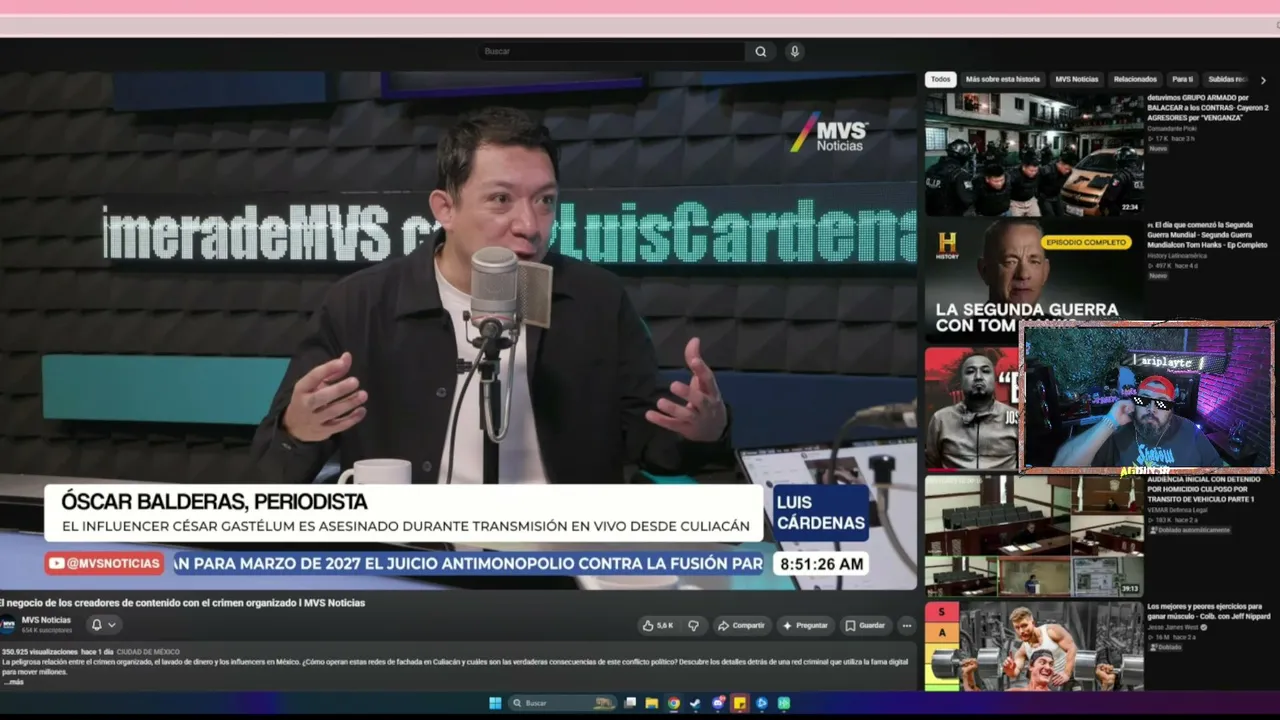This screenshot has width=1280, height=720.
Task: Click the '350.925 visualizaciones' view count text
Action: point(40,652)
